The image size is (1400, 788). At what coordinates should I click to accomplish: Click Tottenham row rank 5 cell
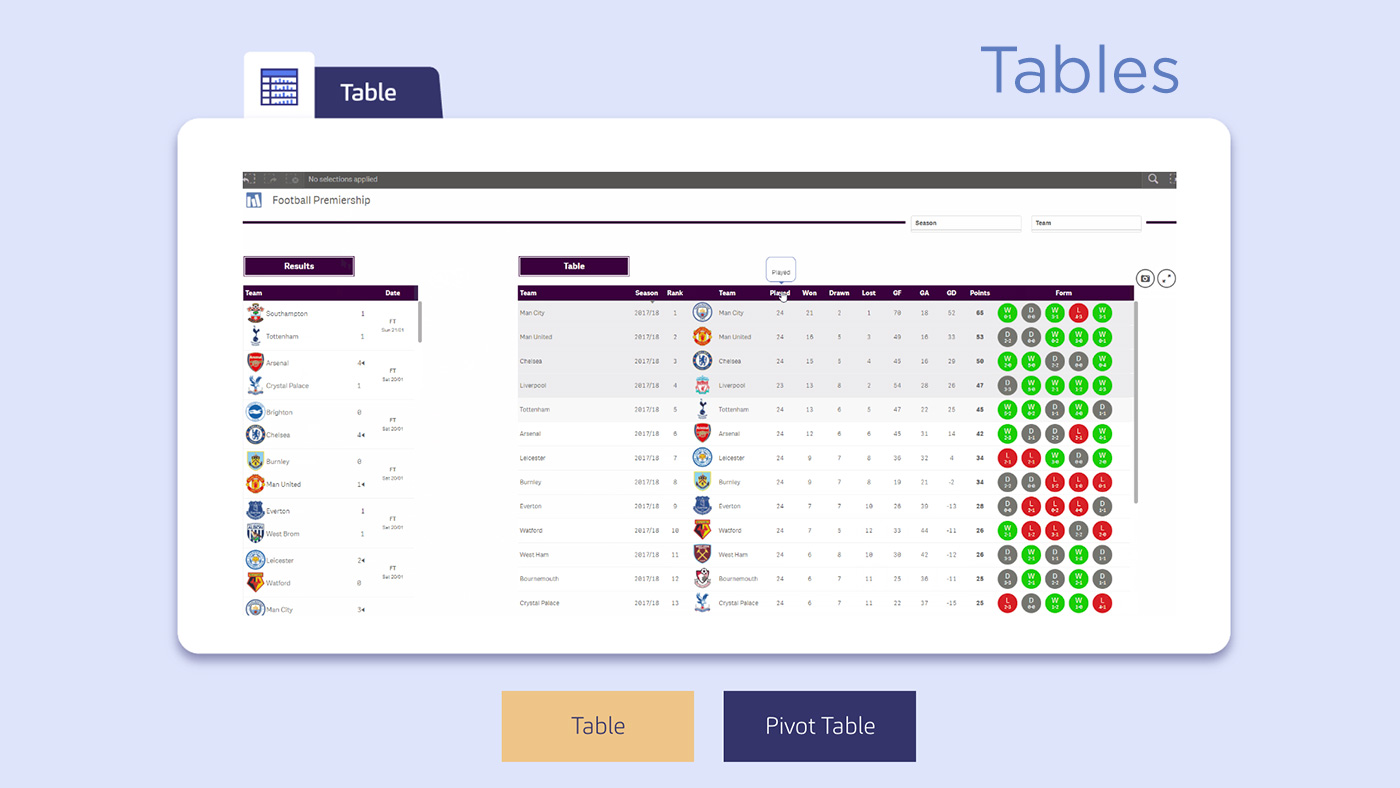click(x=675, y=410)
